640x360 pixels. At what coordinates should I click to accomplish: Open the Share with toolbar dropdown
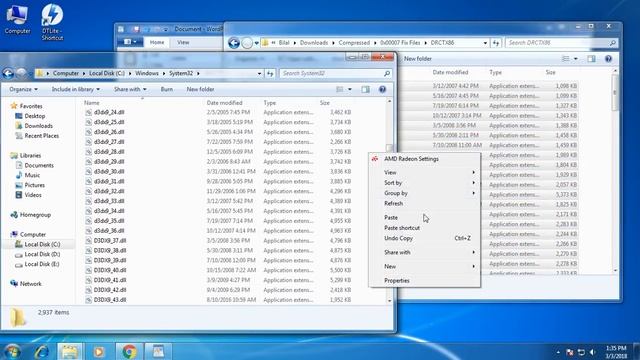coord(130,89)
